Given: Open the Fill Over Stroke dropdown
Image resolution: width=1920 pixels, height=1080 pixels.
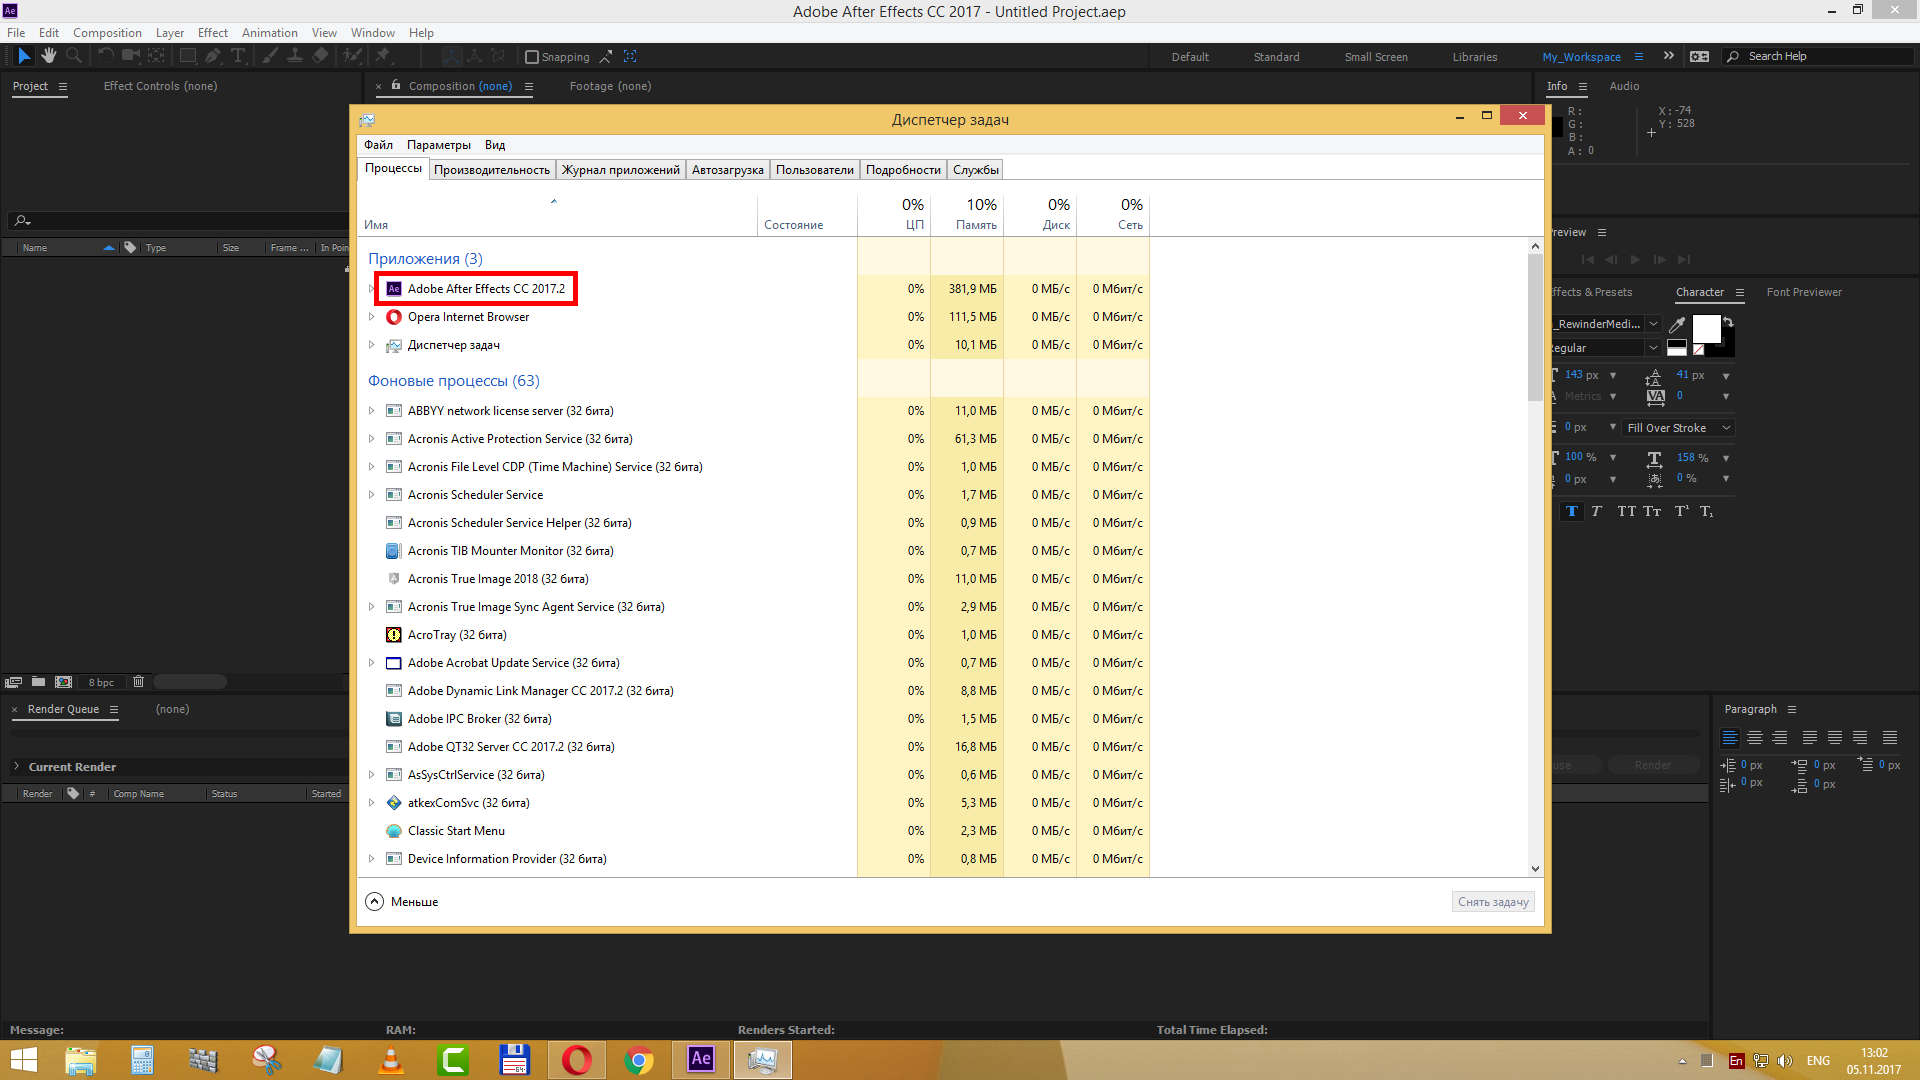Looking at the screenshot, I should (1679, 428).
